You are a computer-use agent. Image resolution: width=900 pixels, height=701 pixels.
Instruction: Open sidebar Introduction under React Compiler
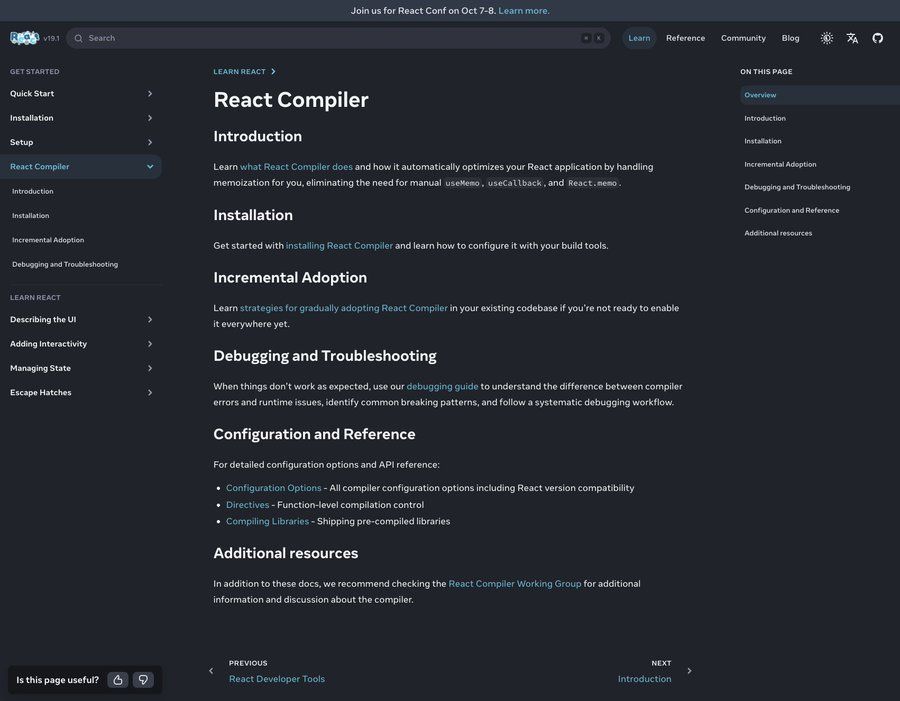click(33, 191)
